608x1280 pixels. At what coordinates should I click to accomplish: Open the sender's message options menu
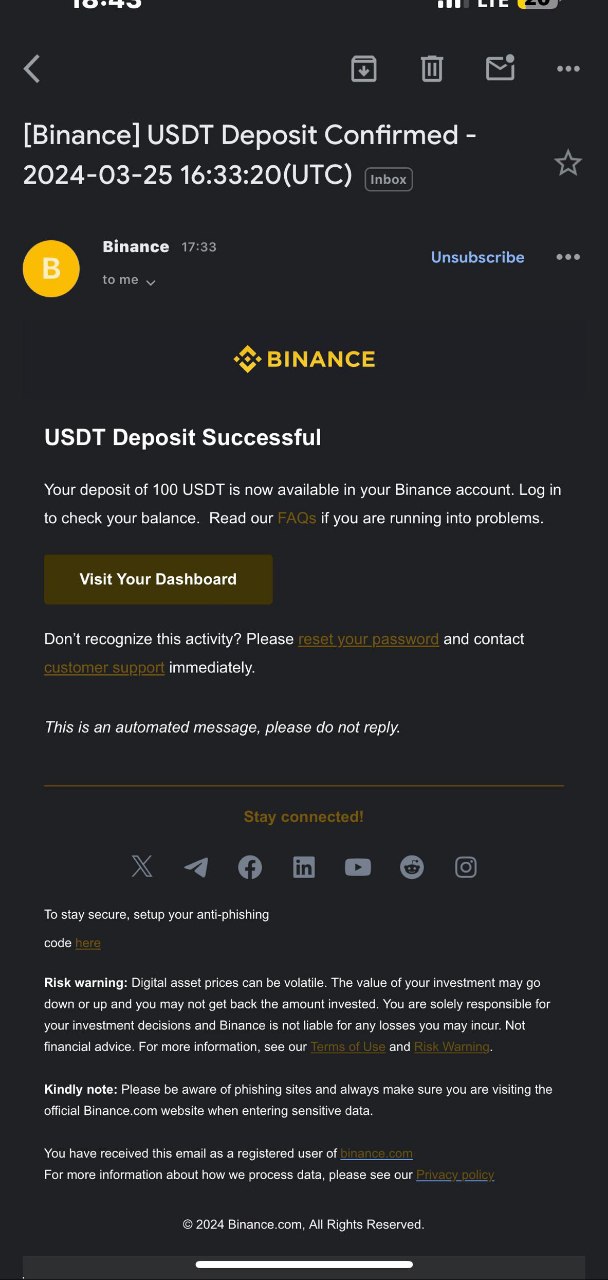(x=568, y=257)
